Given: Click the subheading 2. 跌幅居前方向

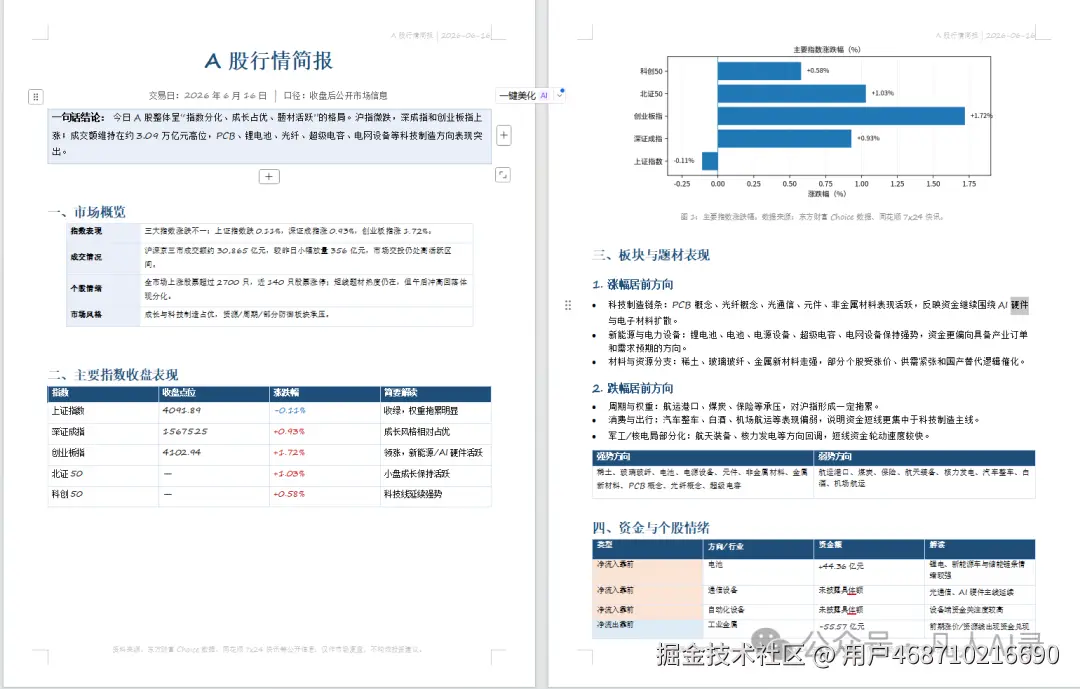Looking at the screenshot, I should [x=632, y=388].
